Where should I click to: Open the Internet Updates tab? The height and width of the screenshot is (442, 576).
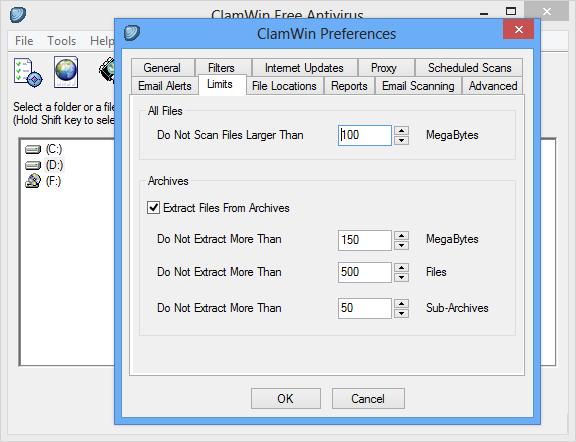pyautogui.click(x=304, y=68)
